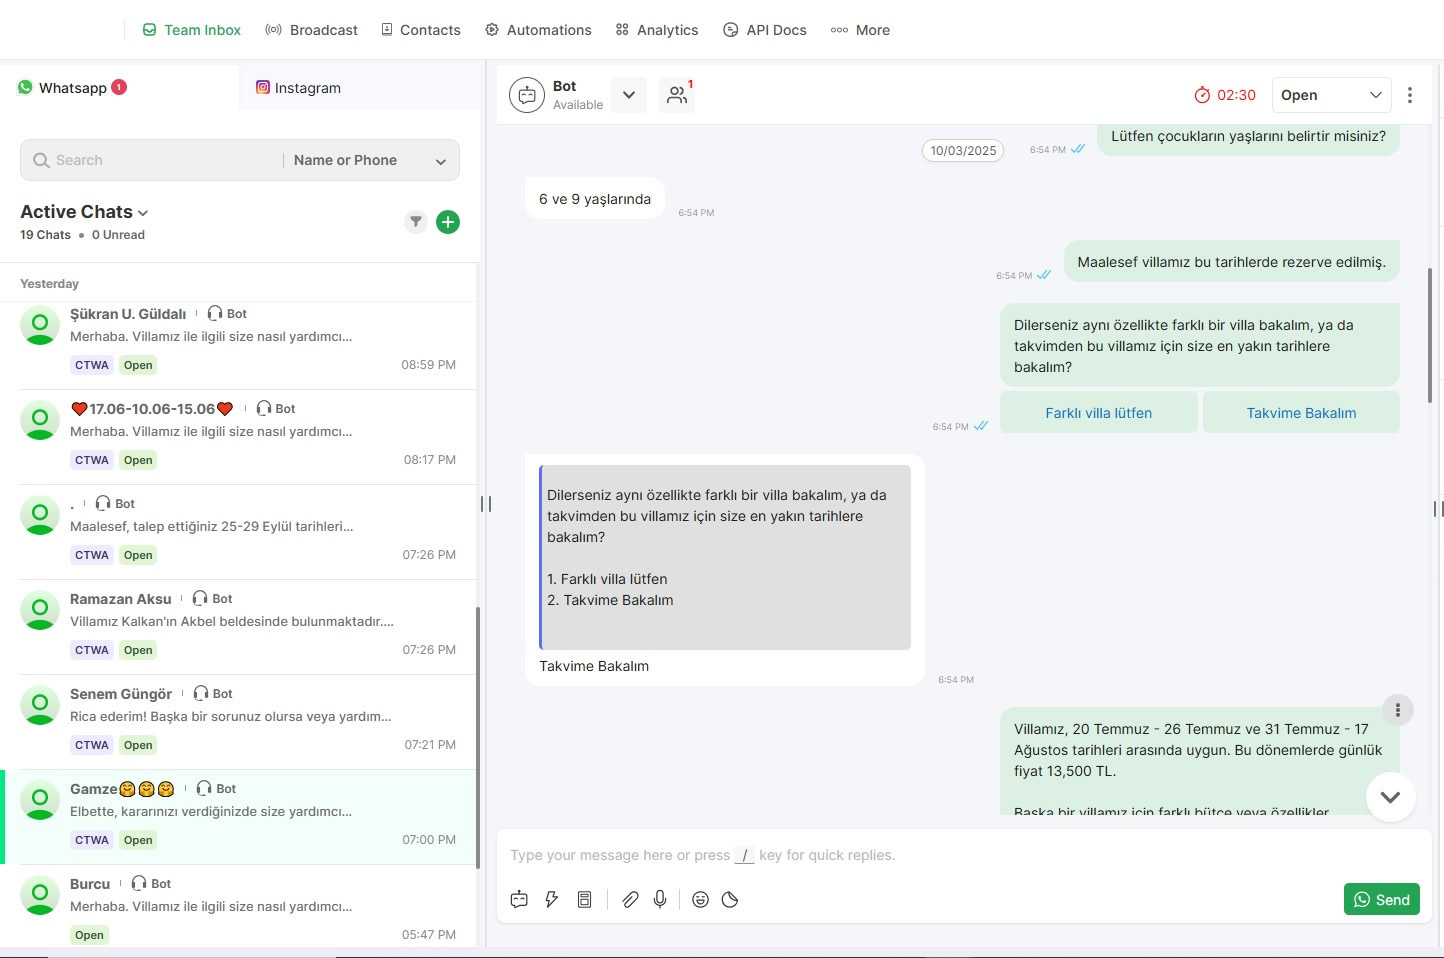Screen dimensions: 1444x958
Task: Click the message input field
Action: (900, 855)
